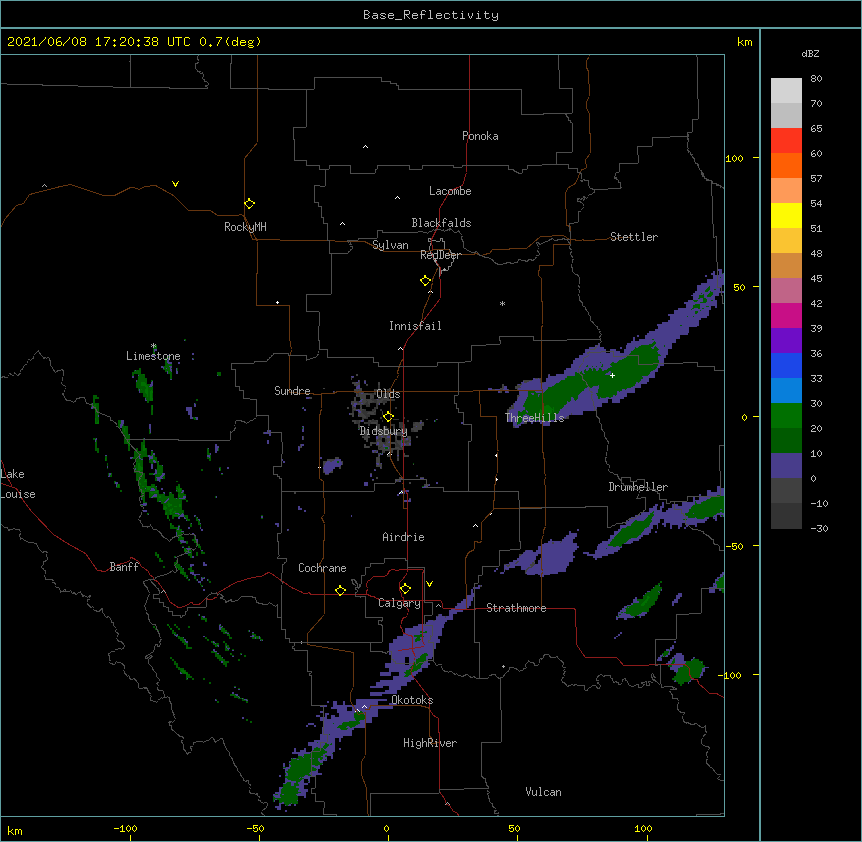Click the yellow V marker northwest of RockyMH
The height and width of the screenshot is (842, 862).
pyautogui.click(x=175, y=184)
